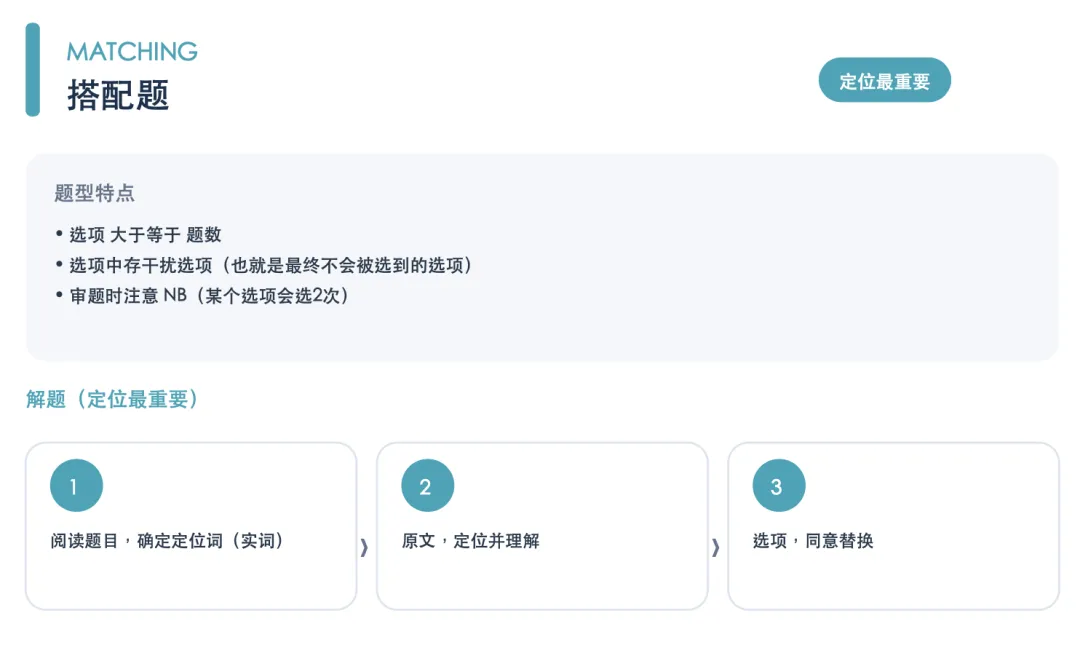Select the bullet 审题时注意 NB
This screenshot has height=645, width=1080.
coord(202,296)
